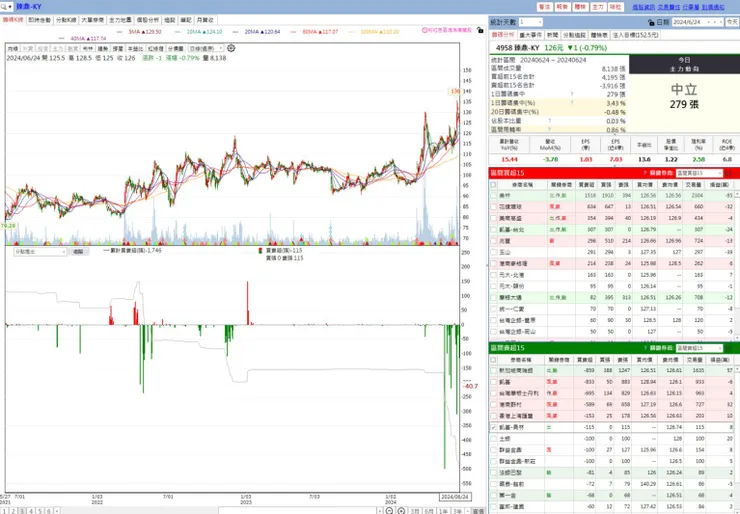Click help question mark in red 區間買超15 header
The image size is (740, 514).
pyautogui.click(x=645, y=173)
